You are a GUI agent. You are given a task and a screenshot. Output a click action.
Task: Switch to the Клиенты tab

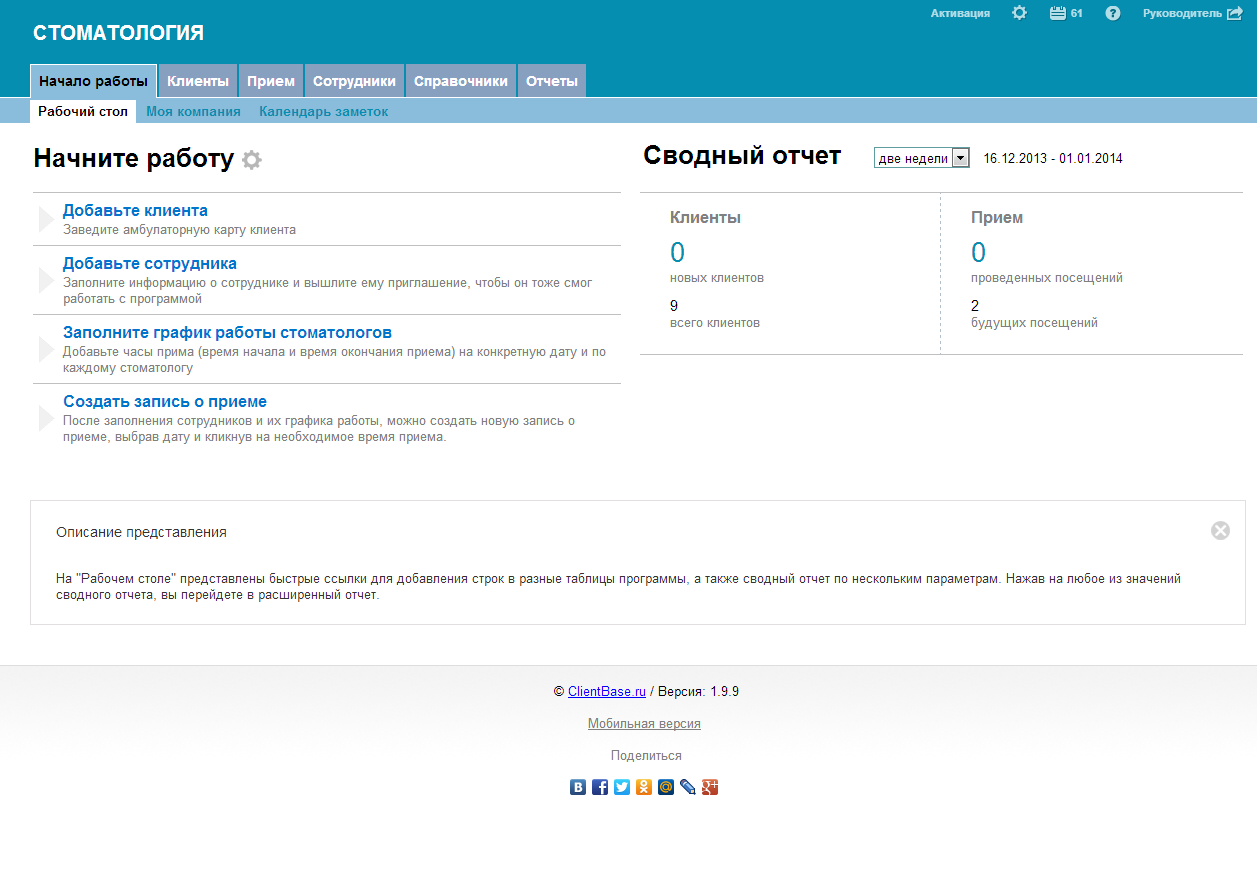pyautogui.click(x=198, y=81)
